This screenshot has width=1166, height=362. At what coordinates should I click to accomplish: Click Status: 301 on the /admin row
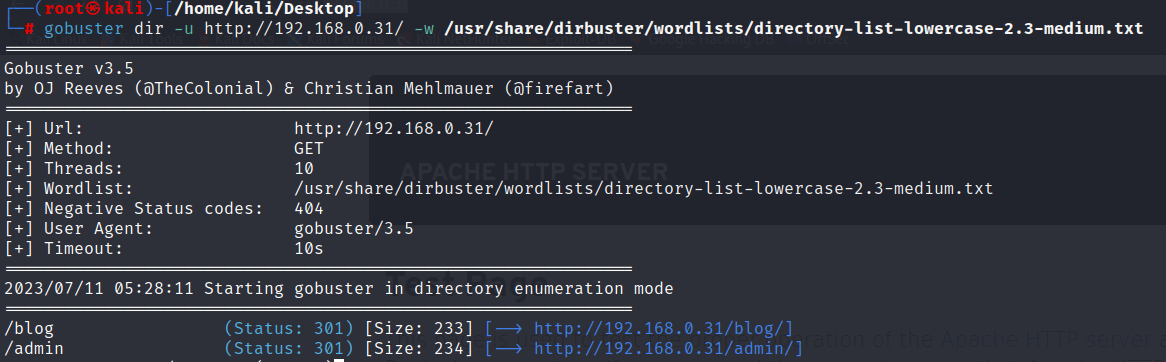tap(289, 348)
